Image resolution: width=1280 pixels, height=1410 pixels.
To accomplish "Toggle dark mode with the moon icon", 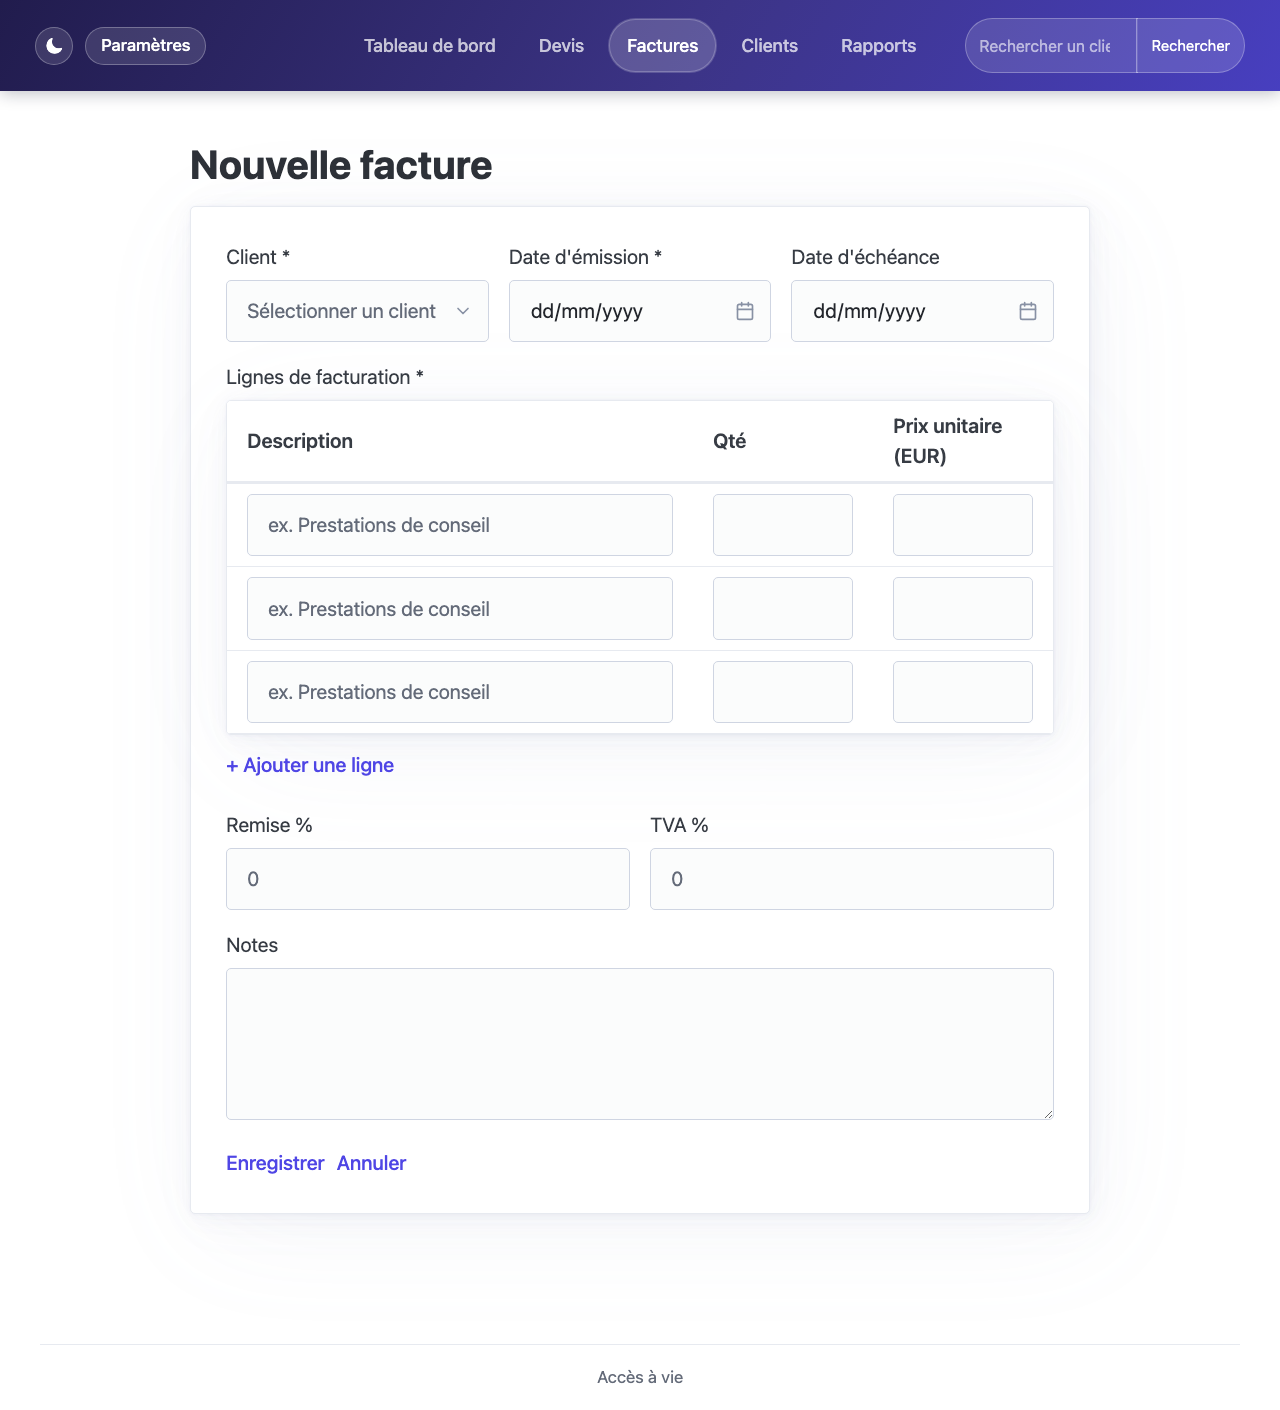I will (54, 46).
